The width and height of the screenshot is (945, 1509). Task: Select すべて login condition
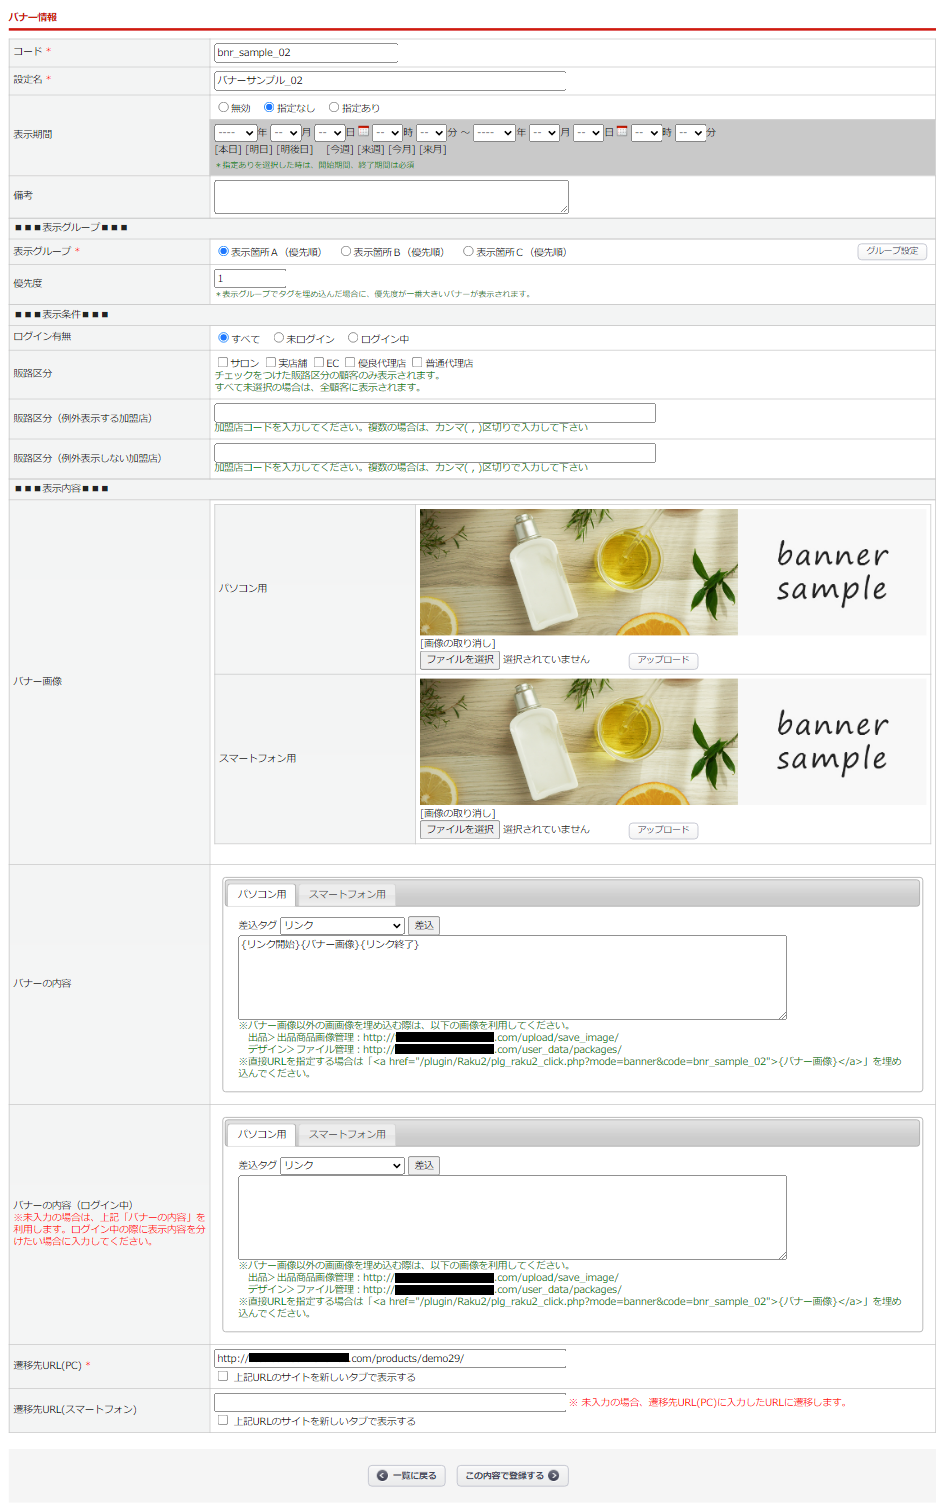coord(223,337)
